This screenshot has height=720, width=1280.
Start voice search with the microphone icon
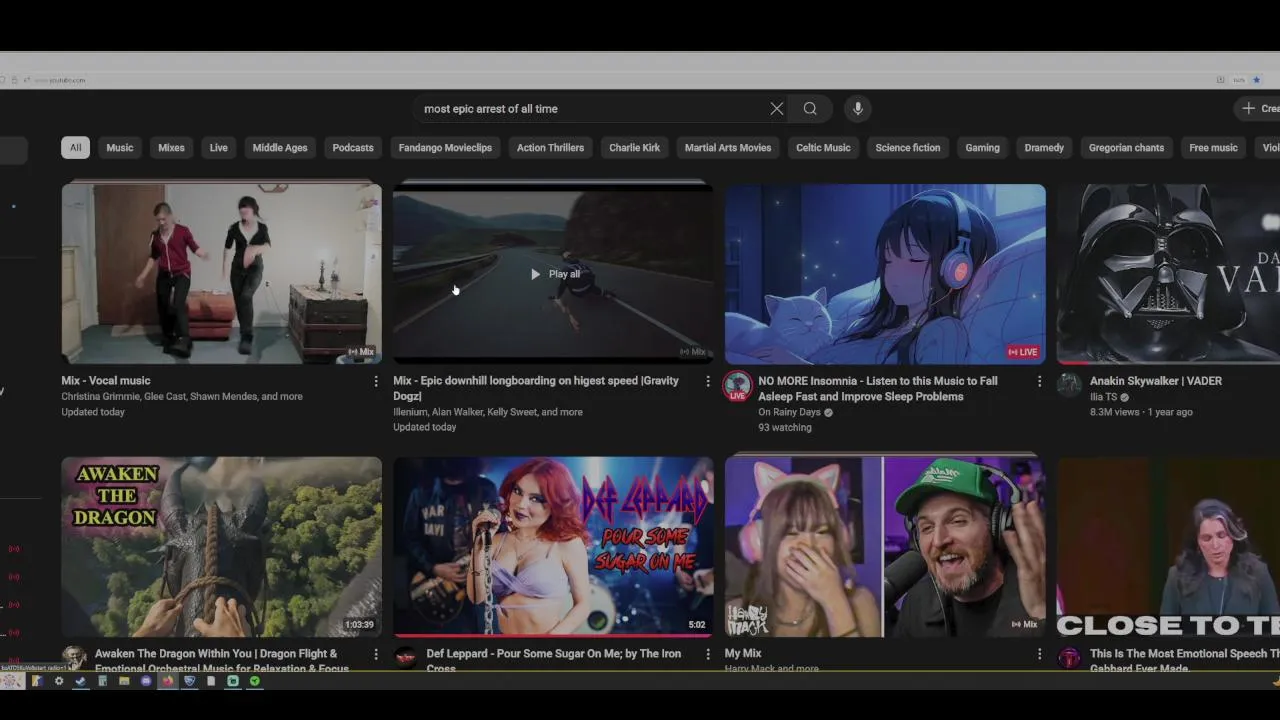pyautogui.click(x=857, y=109)
